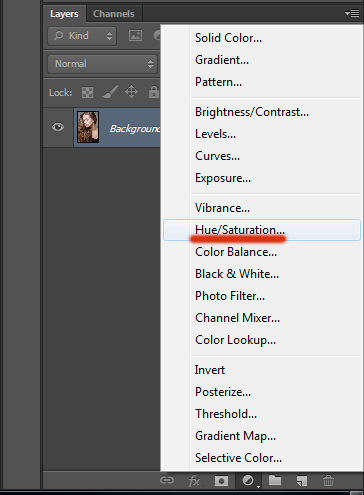Select the Background layer name
Image resolution: width=364 pixels, height=495 pixels.
[x=135, y=129]
